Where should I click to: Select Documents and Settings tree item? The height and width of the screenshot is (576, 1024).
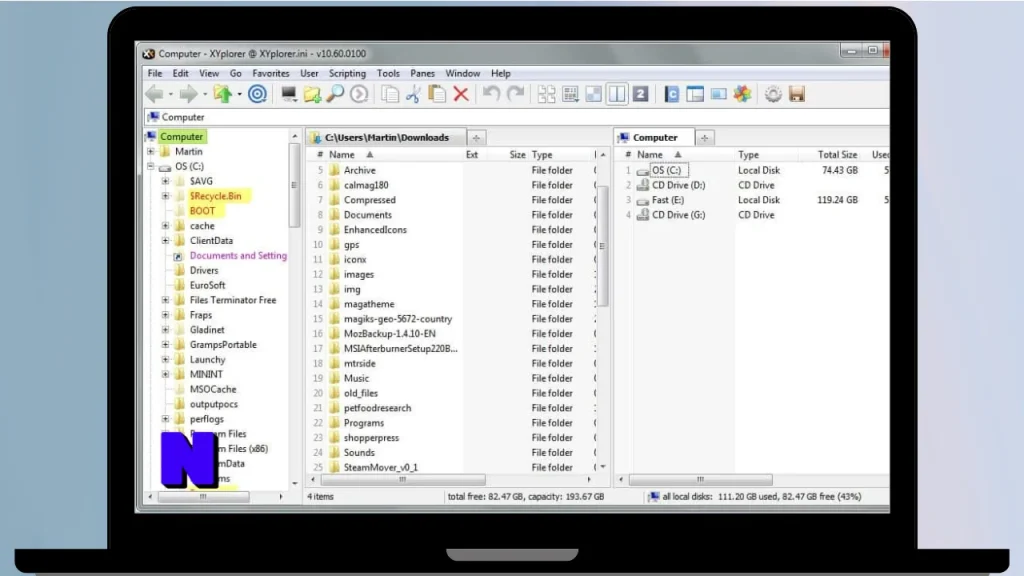click(238, 256)
